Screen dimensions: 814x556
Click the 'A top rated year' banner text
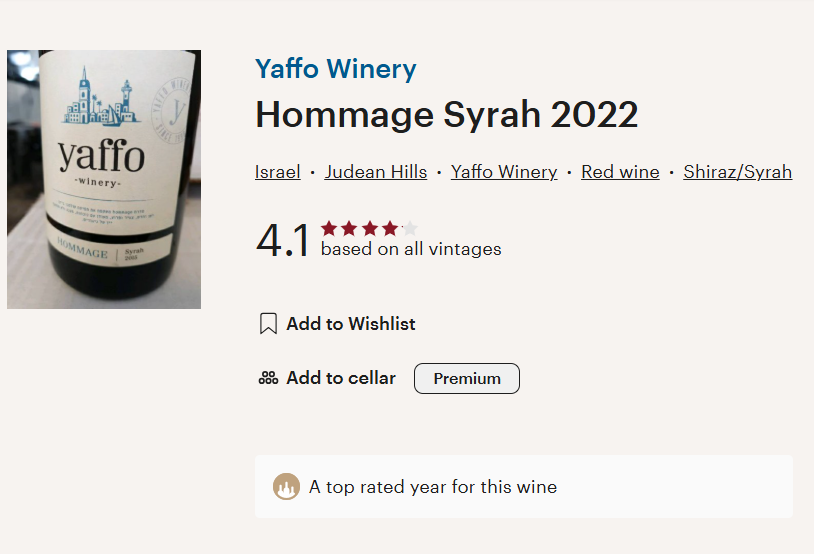tap(433, 488)
